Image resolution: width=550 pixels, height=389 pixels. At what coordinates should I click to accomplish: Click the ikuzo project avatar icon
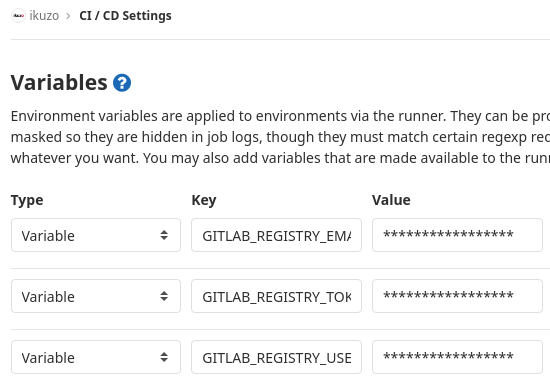coord(18,16)
